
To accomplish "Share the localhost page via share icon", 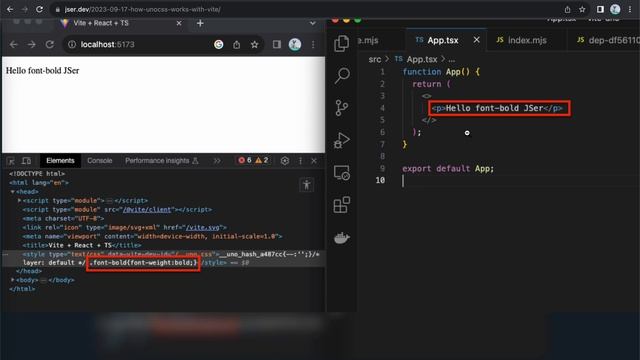I will (237, 44).
